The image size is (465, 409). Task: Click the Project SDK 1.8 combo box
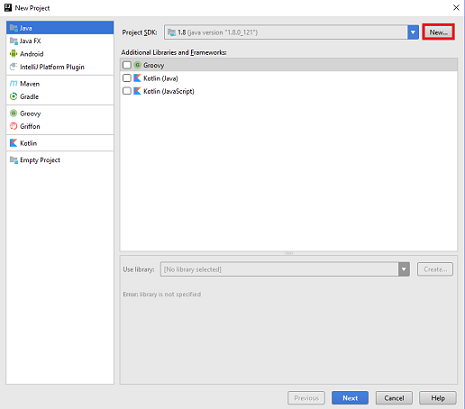tap(291, 32)
